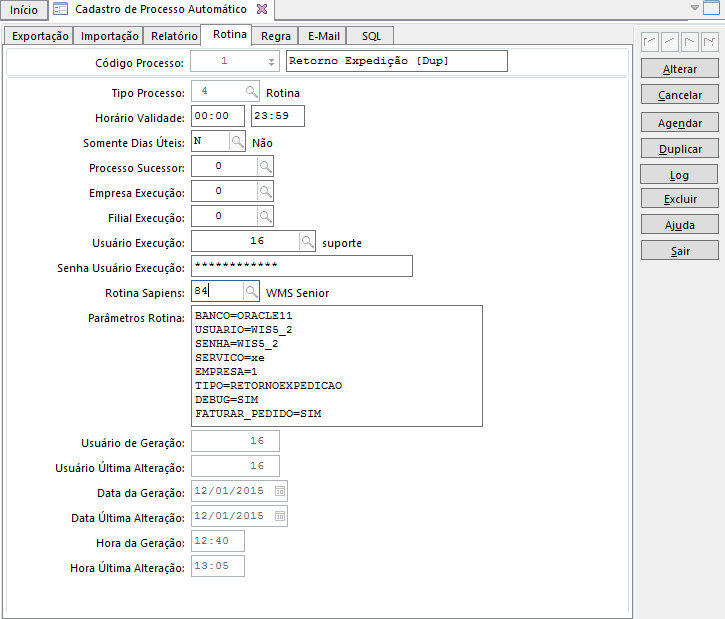Open the E-Mail tab

323,36
